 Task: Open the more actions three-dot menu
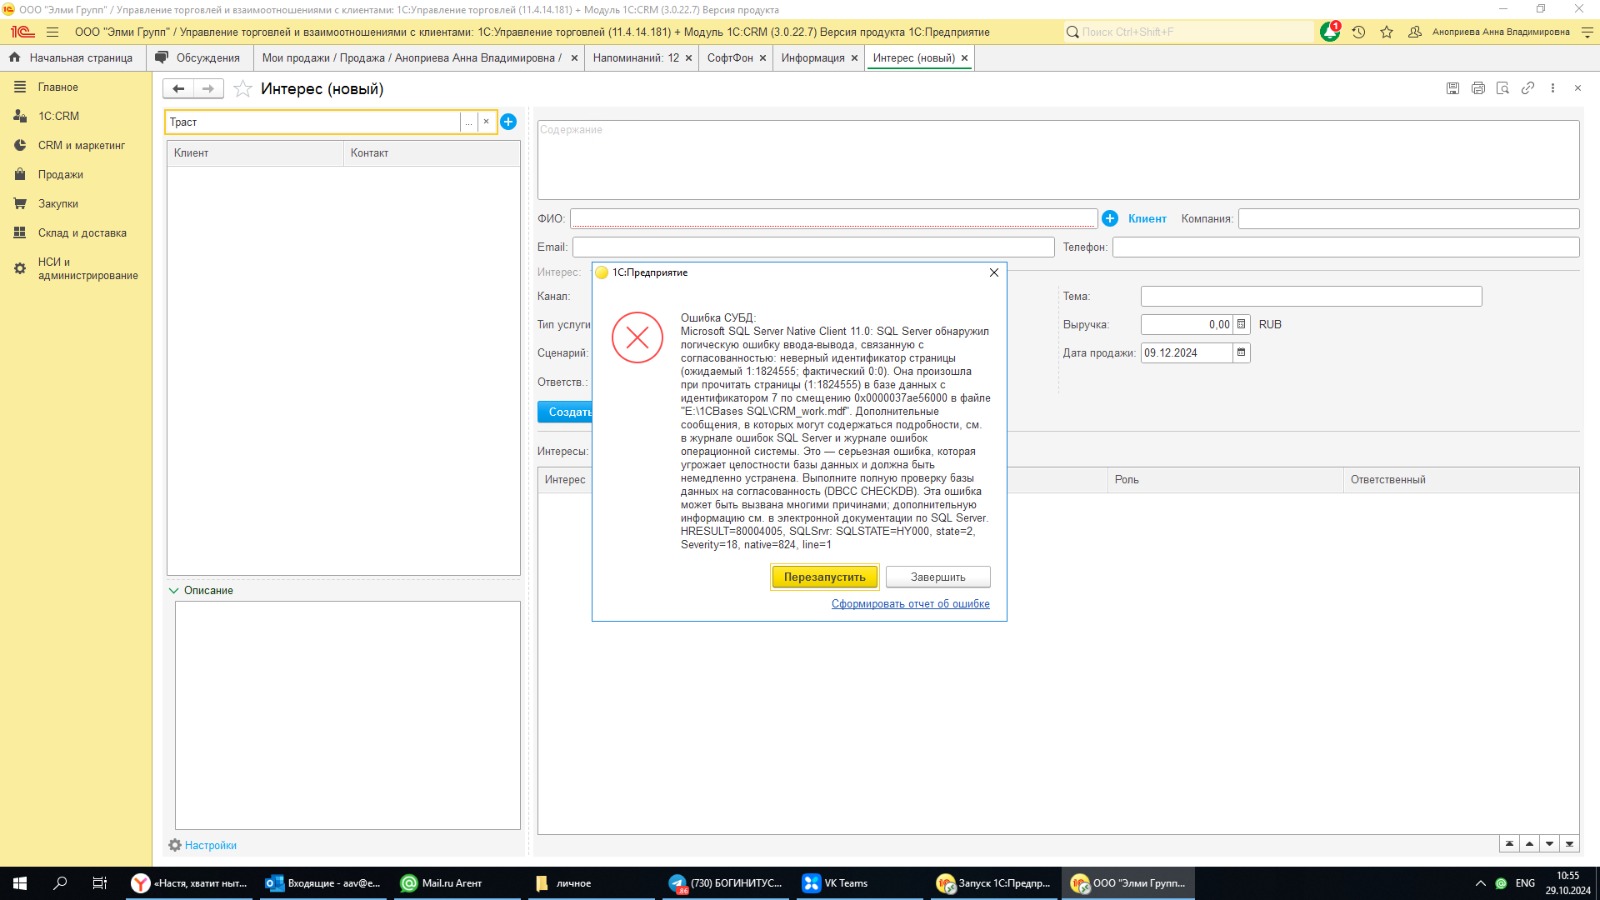pos(1552,88)
